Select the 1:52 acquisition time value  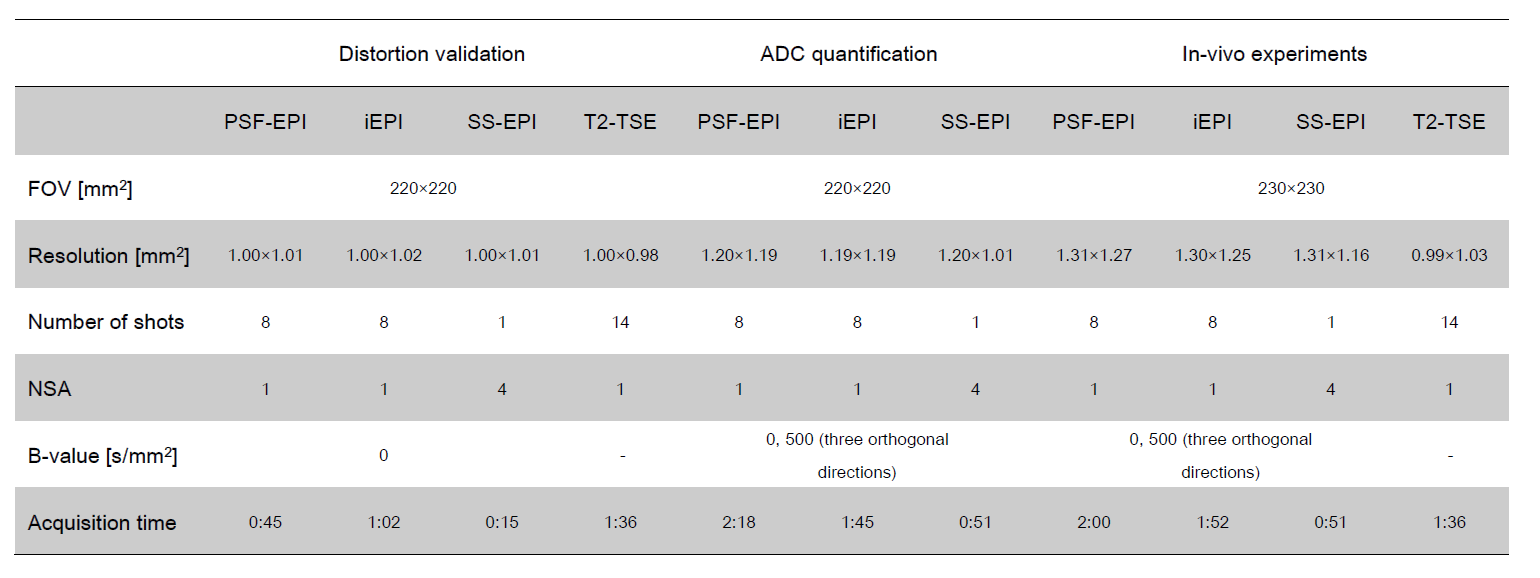(x=1212, y=522)
